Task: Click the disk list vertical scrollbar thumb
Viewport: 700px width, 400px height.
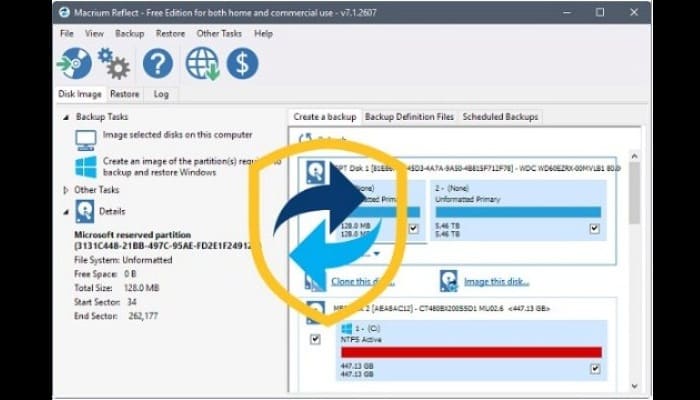Action: pyautogui.click(x=634, y=193)
